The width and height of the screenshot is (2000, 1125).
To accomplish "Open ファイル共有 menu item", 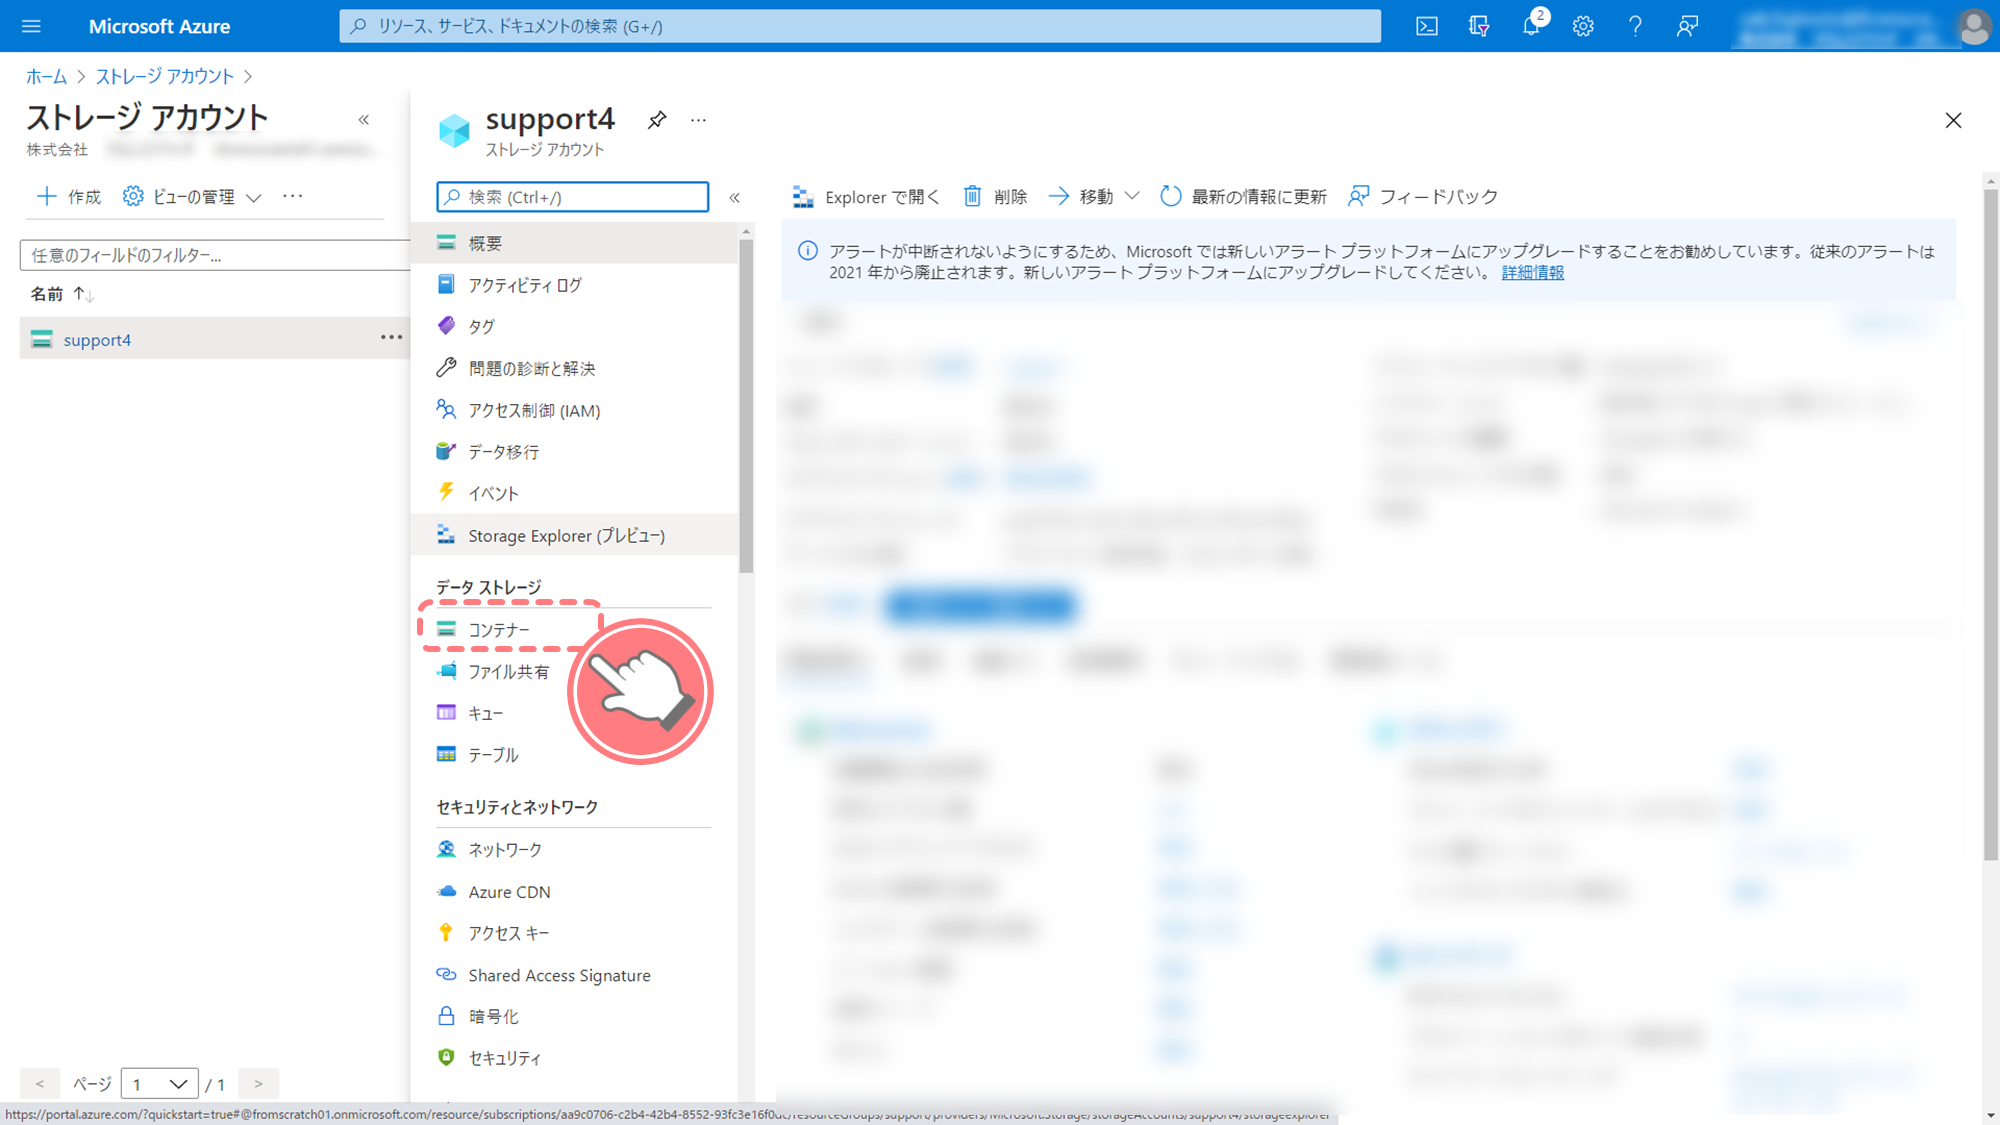I will tap(508, 671).
